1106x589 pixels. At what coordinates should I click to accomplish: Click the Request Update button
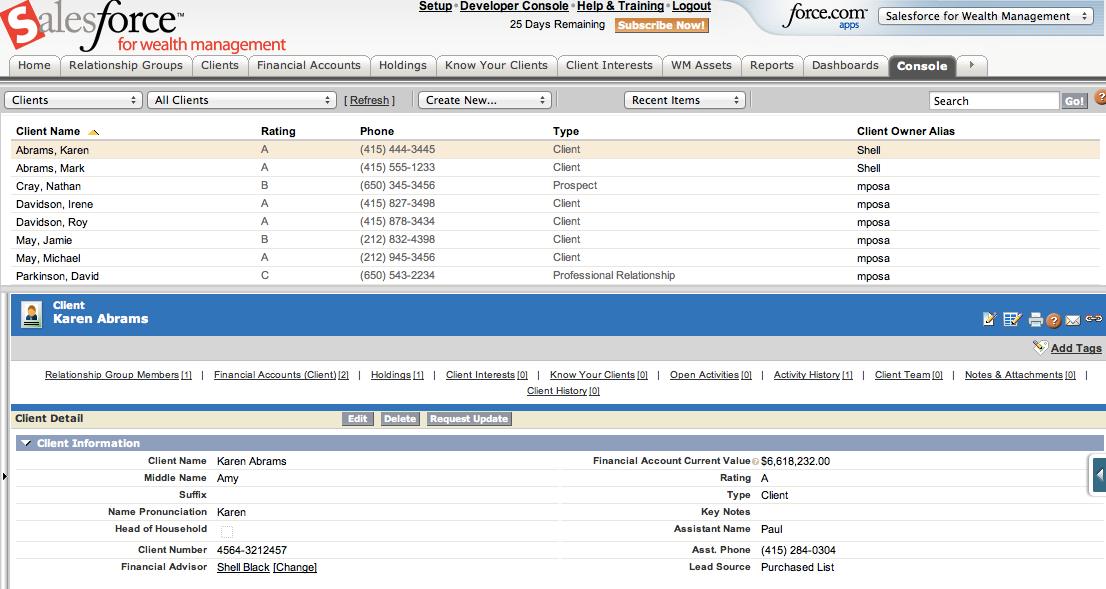(469, 419)
